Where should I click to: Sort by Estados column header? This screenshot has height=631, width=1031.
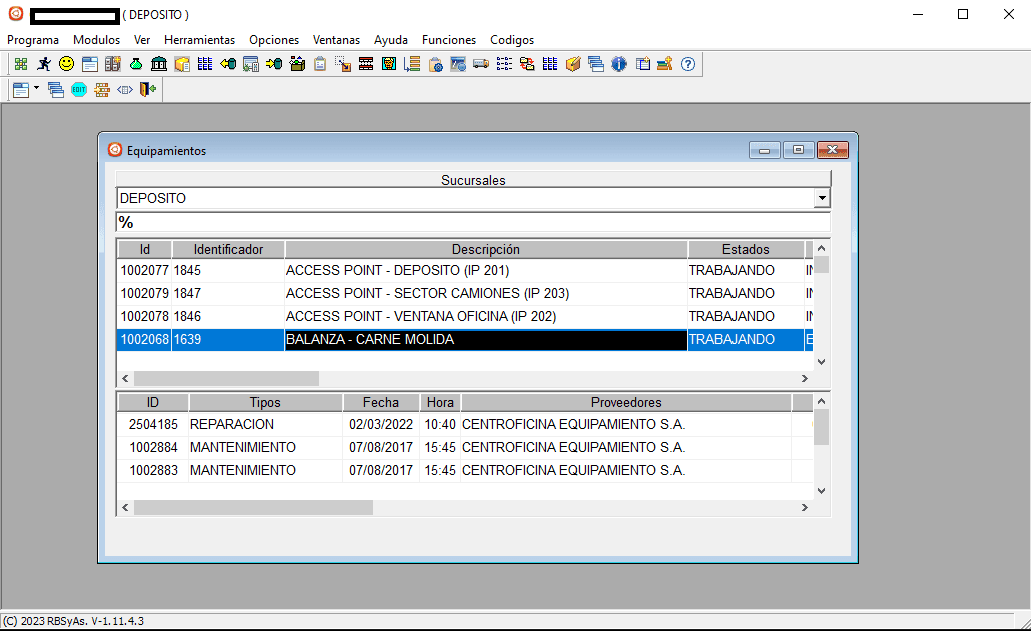click(746, 250)
